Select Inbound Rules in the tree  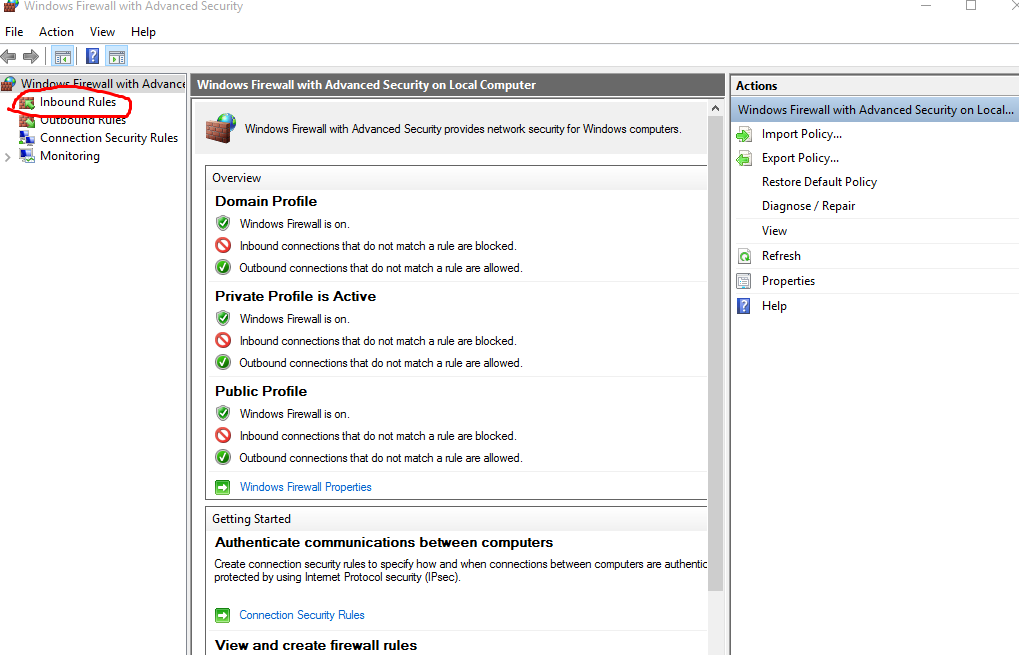point(78,102)
